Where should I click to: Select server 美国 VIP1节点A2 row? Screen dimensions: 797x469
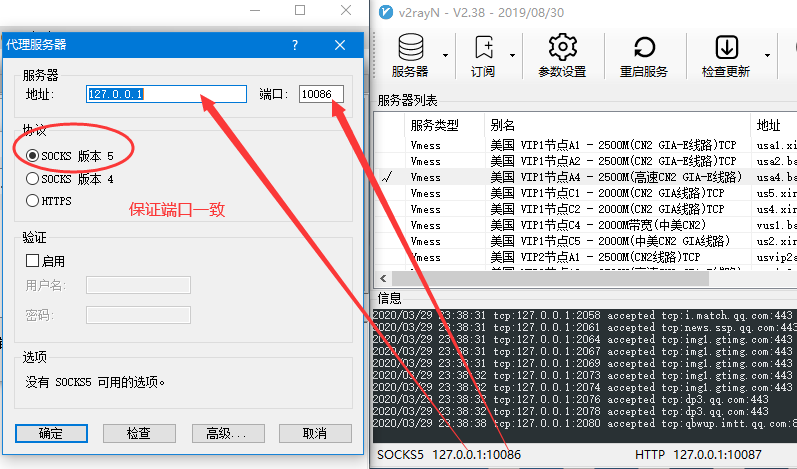tap(586, 161)
